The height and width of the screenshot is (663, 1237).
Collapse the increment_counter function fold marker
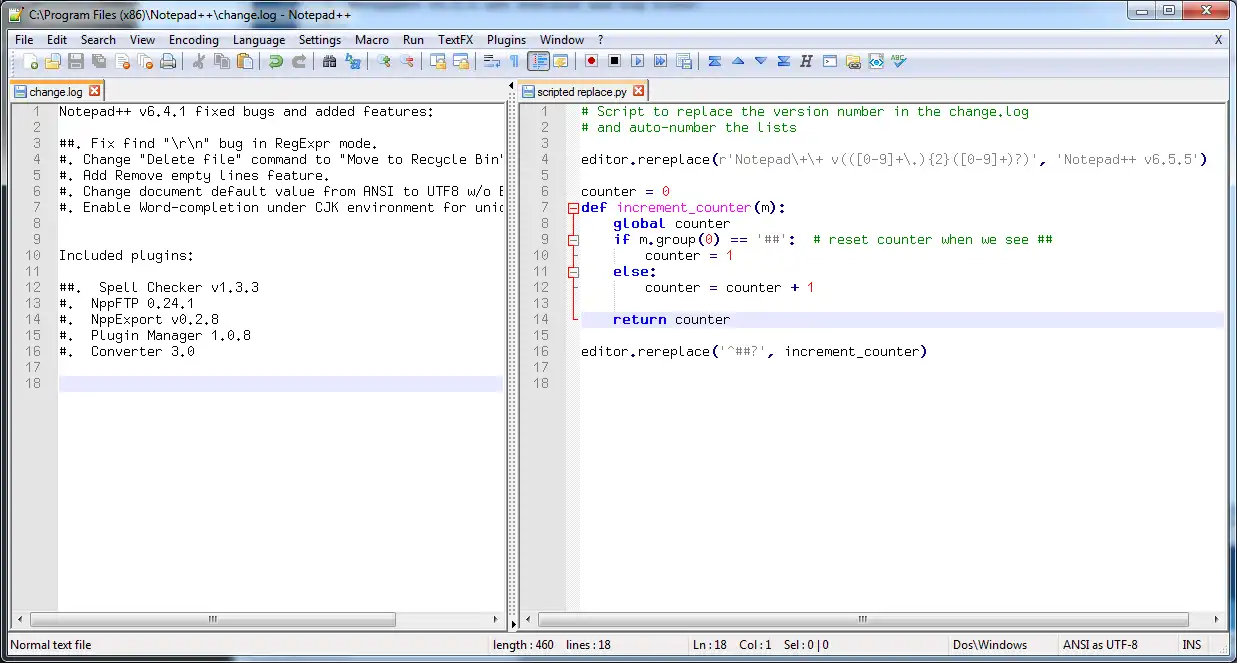point(573,208)
